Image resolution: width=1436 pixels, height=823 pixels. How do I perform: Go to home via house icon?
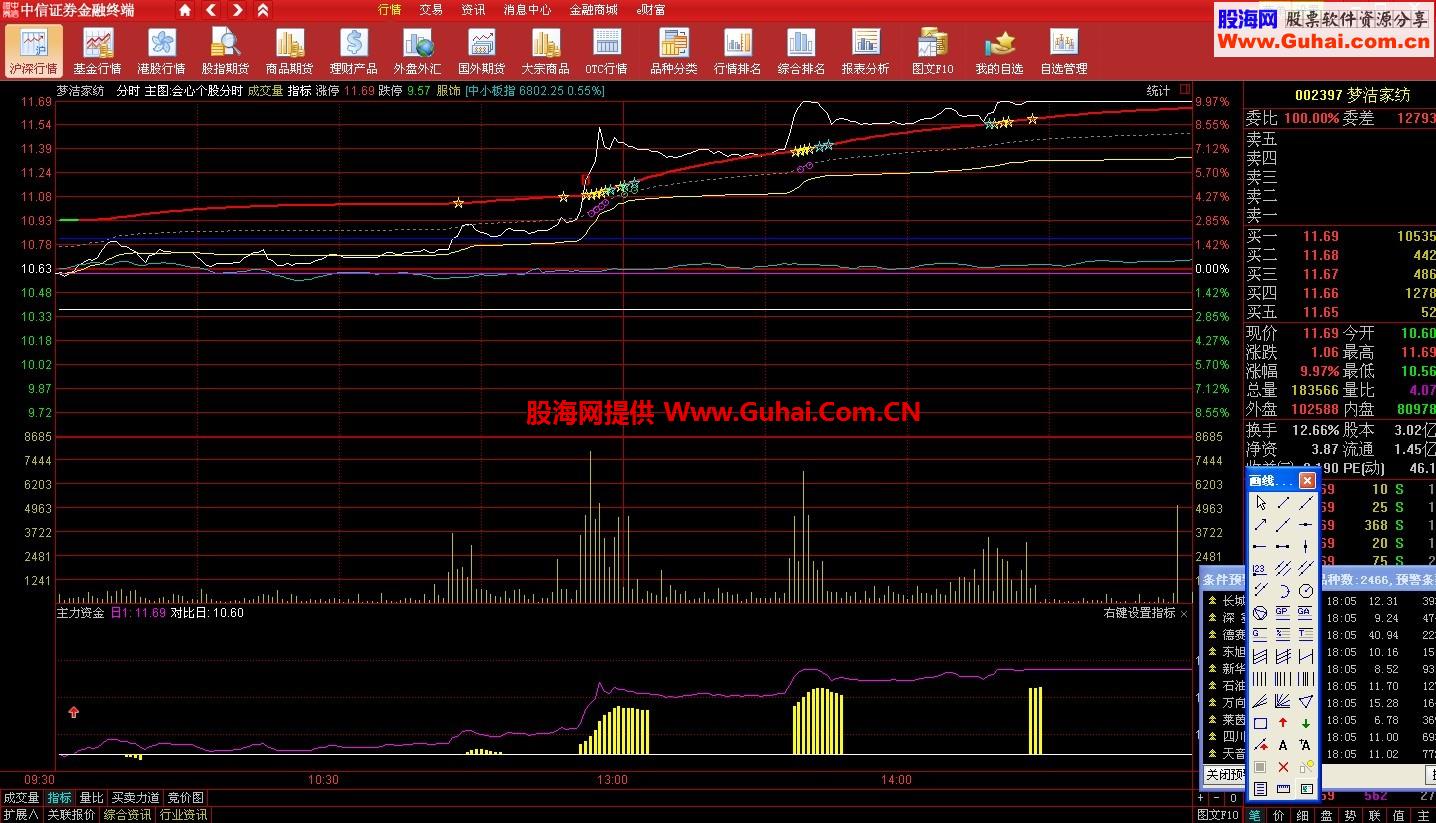click(185, 10)
